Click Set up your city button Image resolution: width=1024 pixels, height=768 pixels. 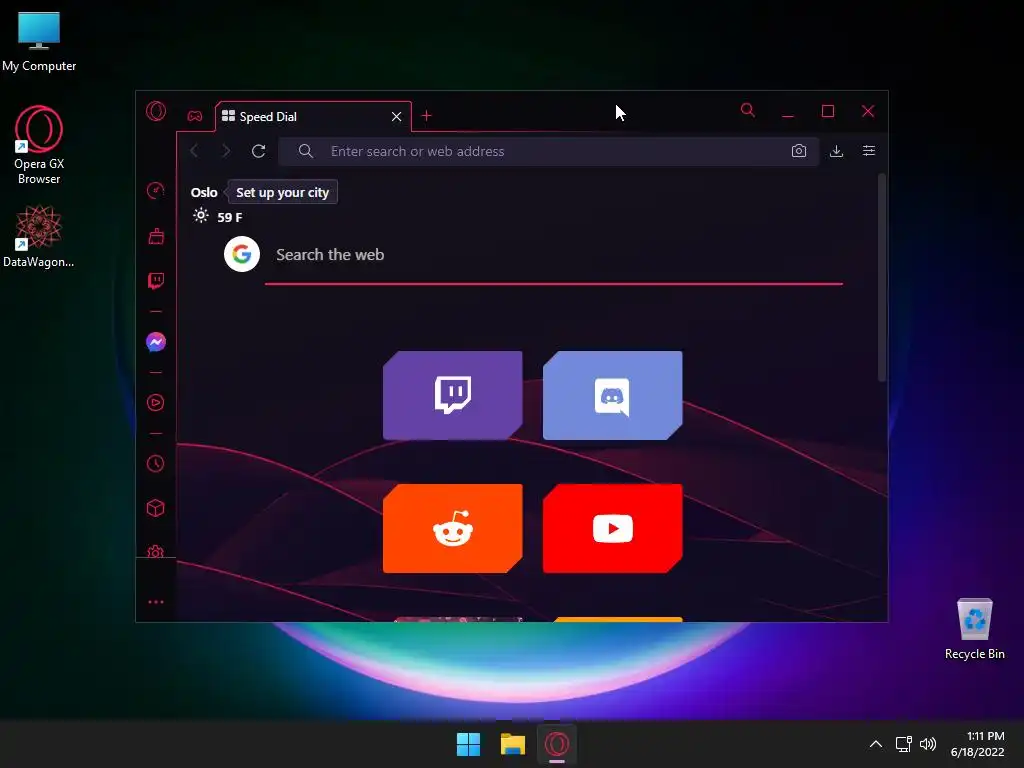pos(282,192)
